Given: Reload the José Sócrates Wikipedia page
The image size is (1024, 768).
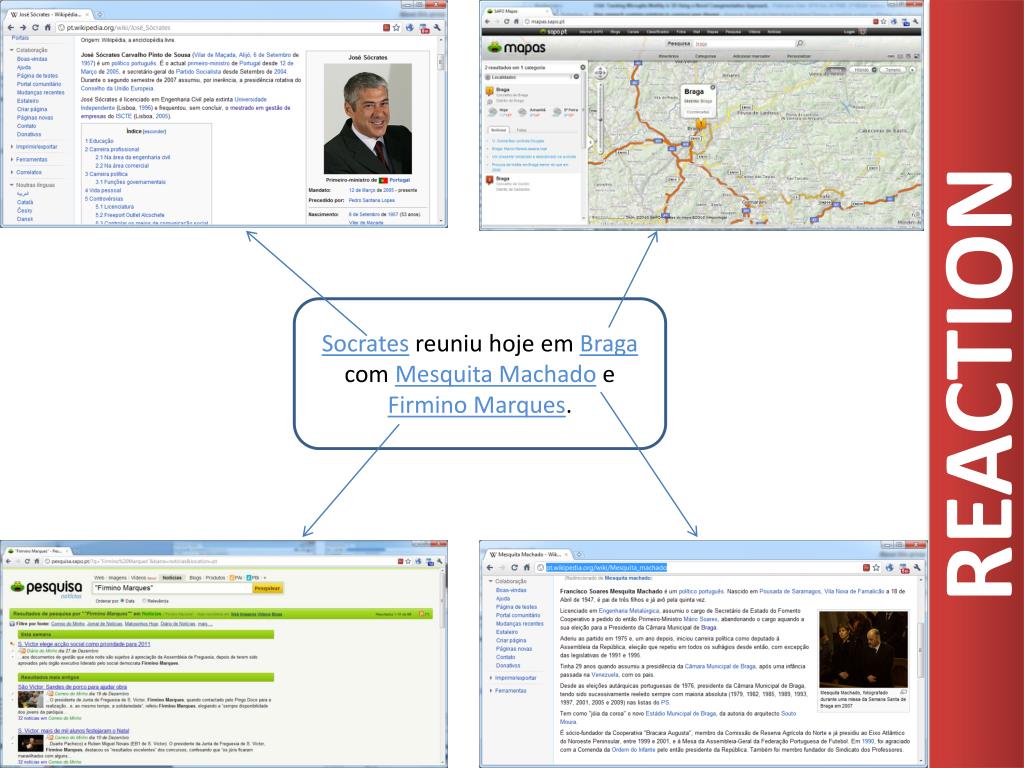Looking at the screenshot, I should tap(35, 28).
